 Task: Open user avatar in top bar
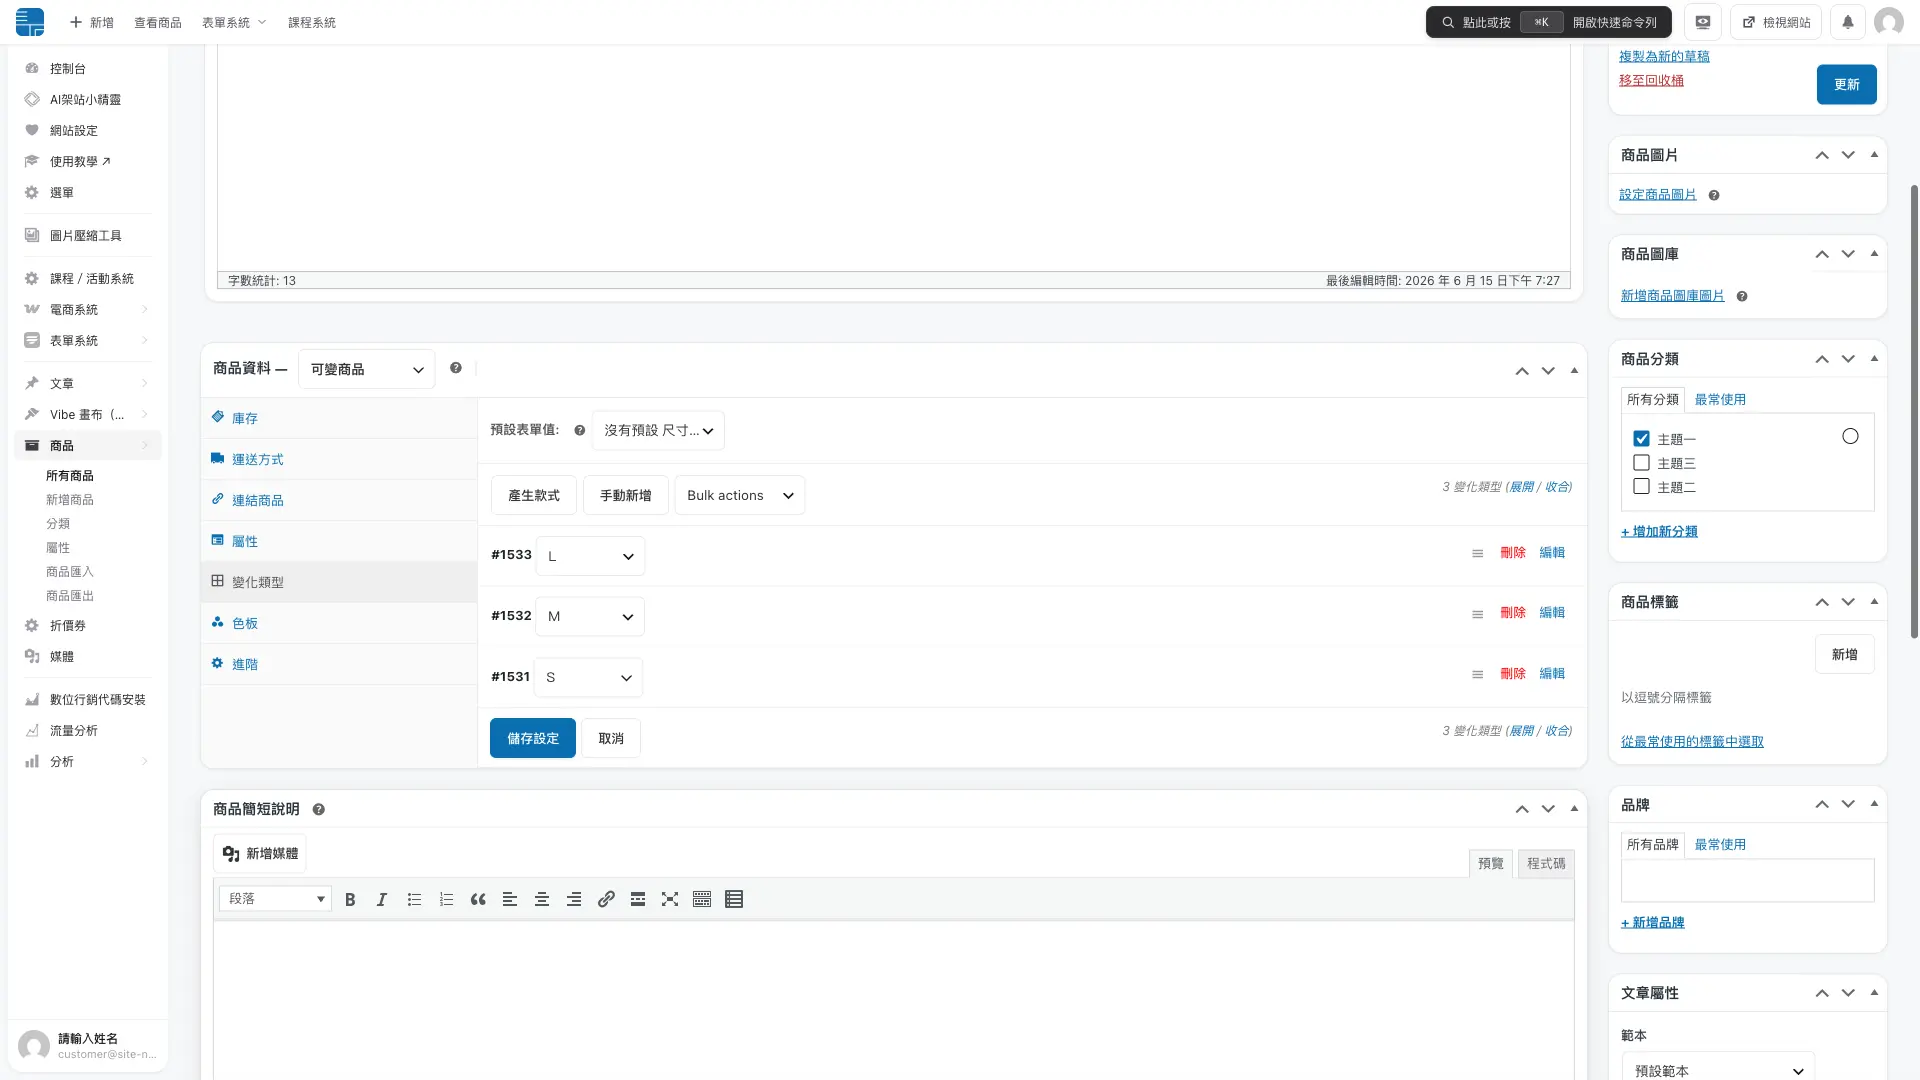coord(1889,22)
